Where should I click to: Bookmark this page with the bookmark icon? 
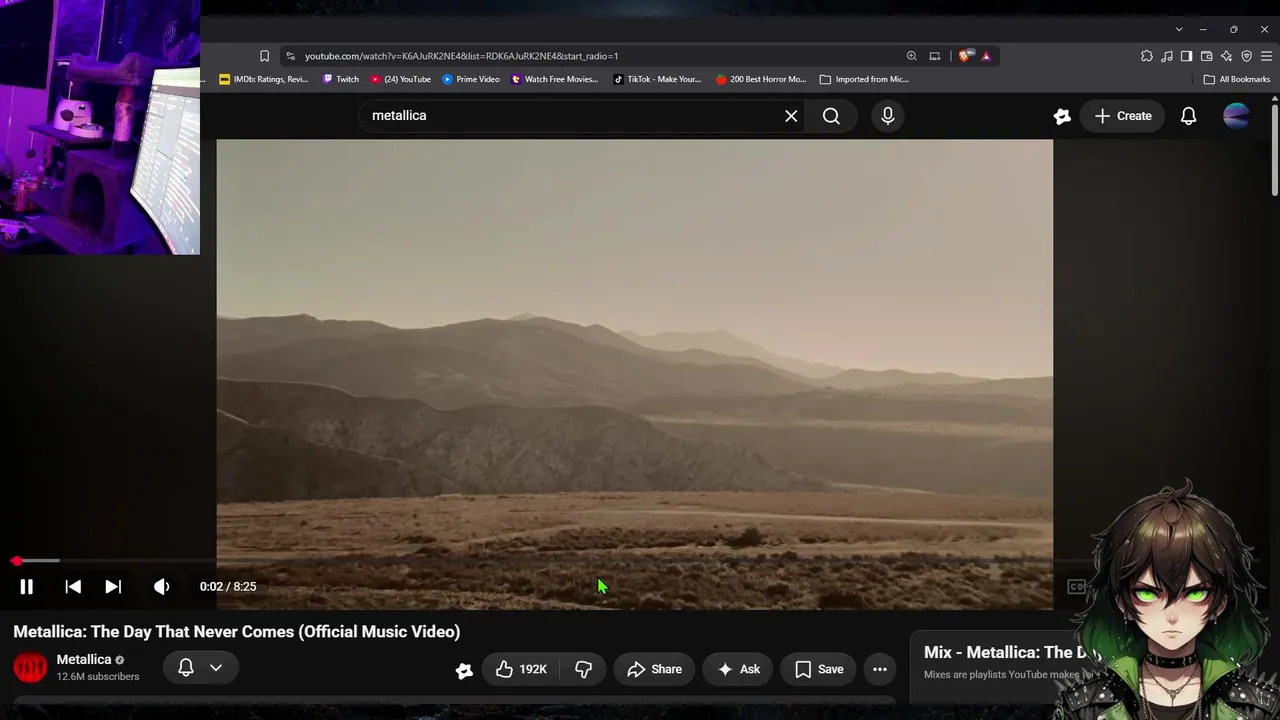(264, 56)
